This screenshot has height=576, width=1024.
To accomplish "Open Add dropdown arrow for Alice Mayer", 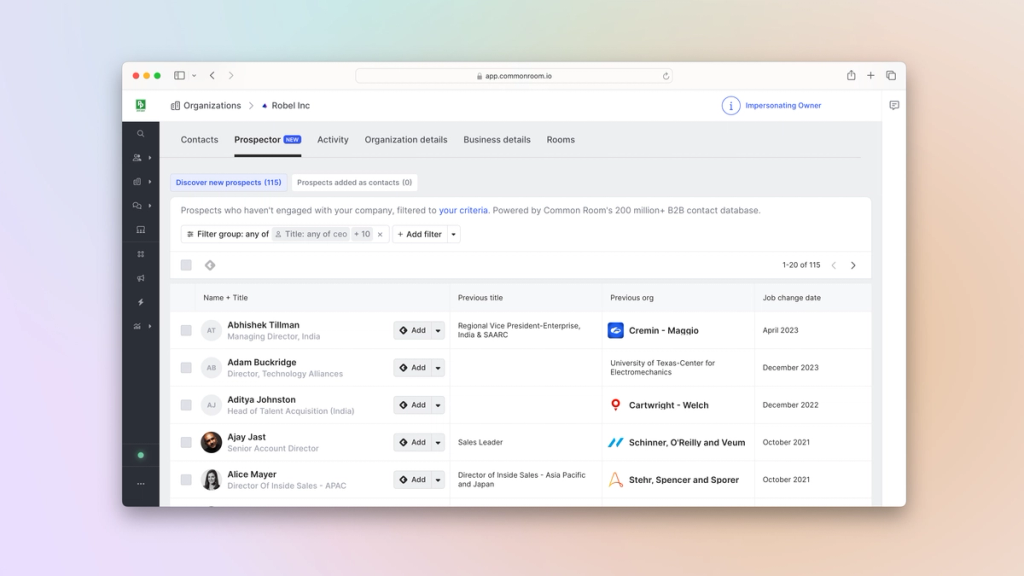I will pos(438,479).
